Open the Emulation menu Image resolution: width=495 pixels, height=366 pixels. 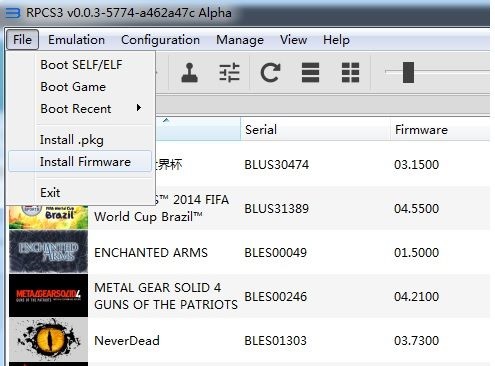(x=76, y=40)
